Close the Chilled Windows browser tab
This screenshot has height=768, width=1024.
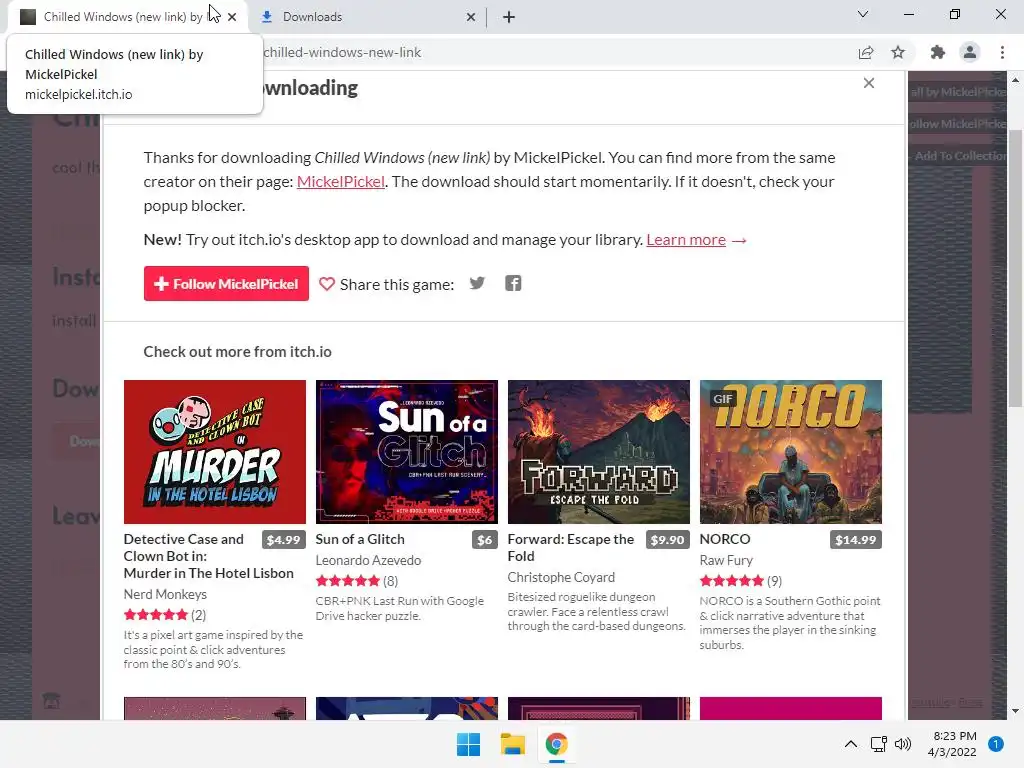pos(232,17)
